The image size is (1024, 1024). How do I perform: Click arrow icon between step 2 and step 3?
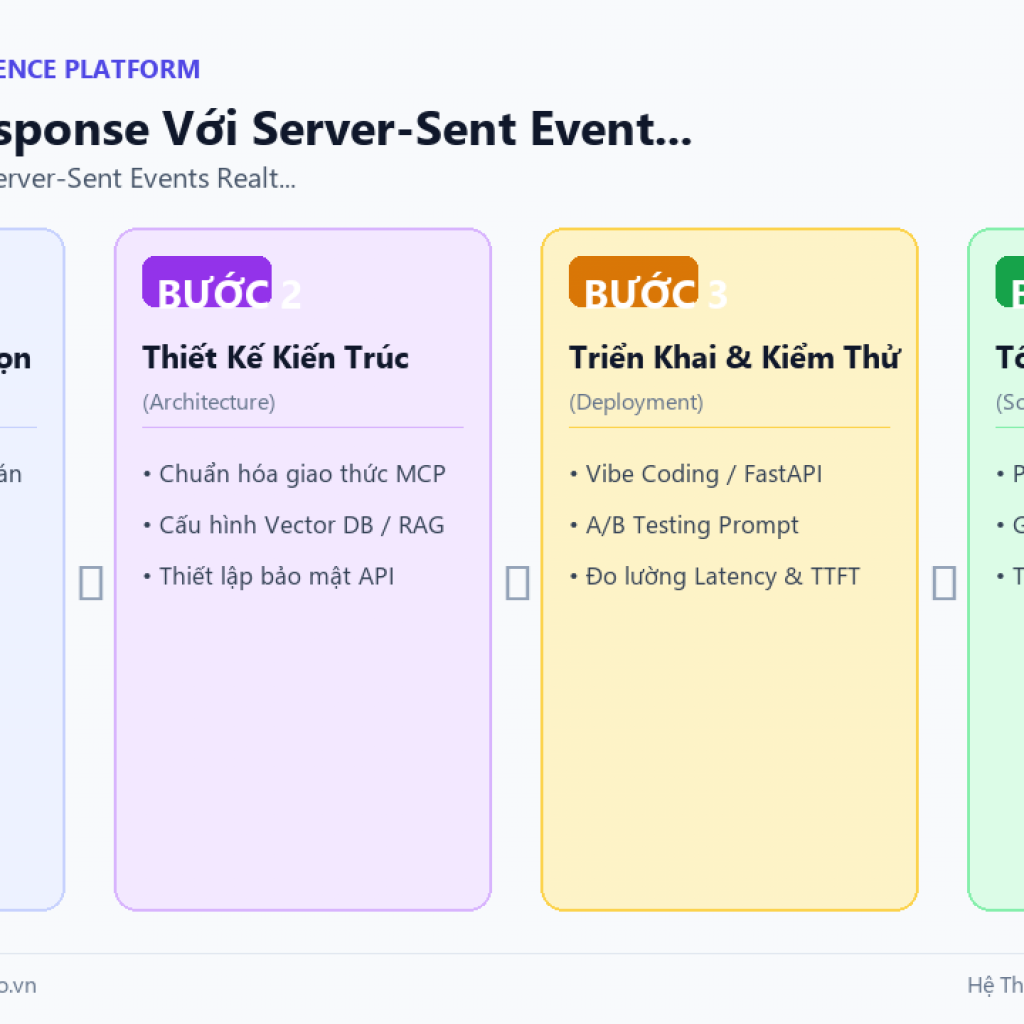pyautogui.click(x=517, y=583)
